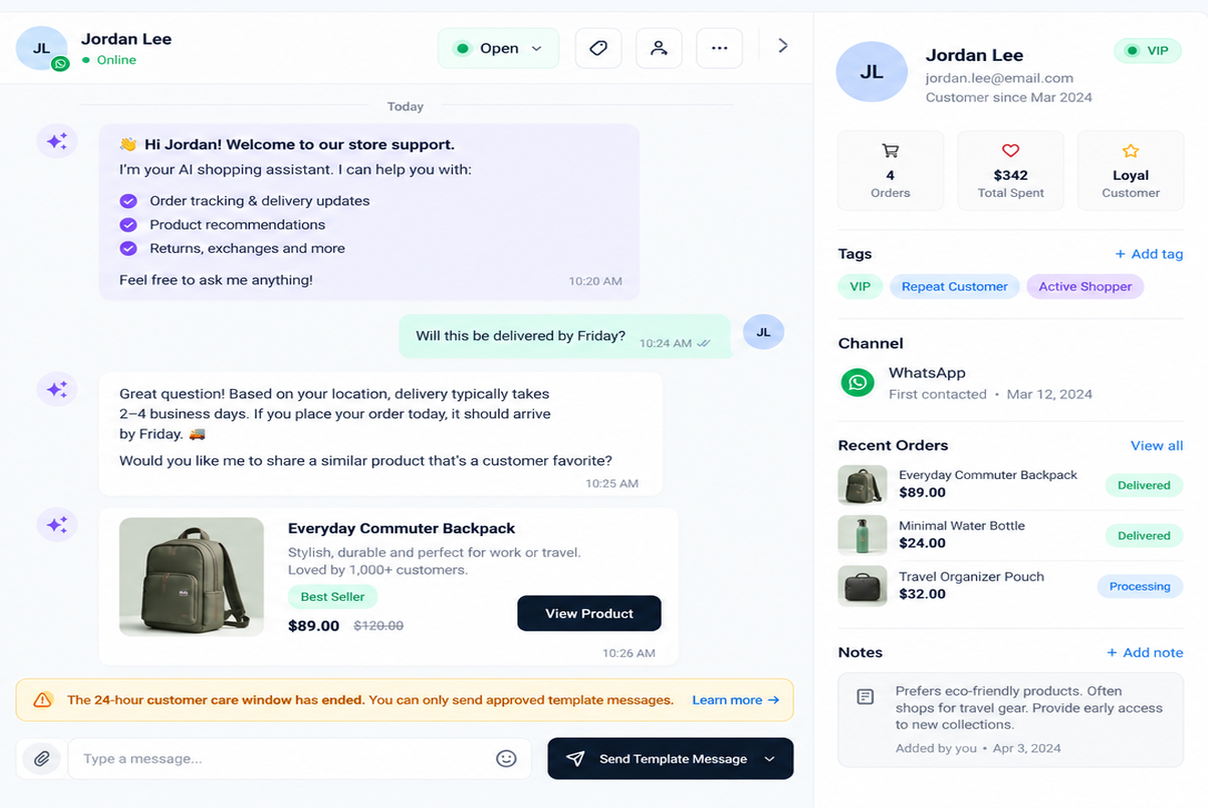The image size is (1208, 808).
Task: Click the heart Total Spent icon
Action: [x=1010, y=151]
